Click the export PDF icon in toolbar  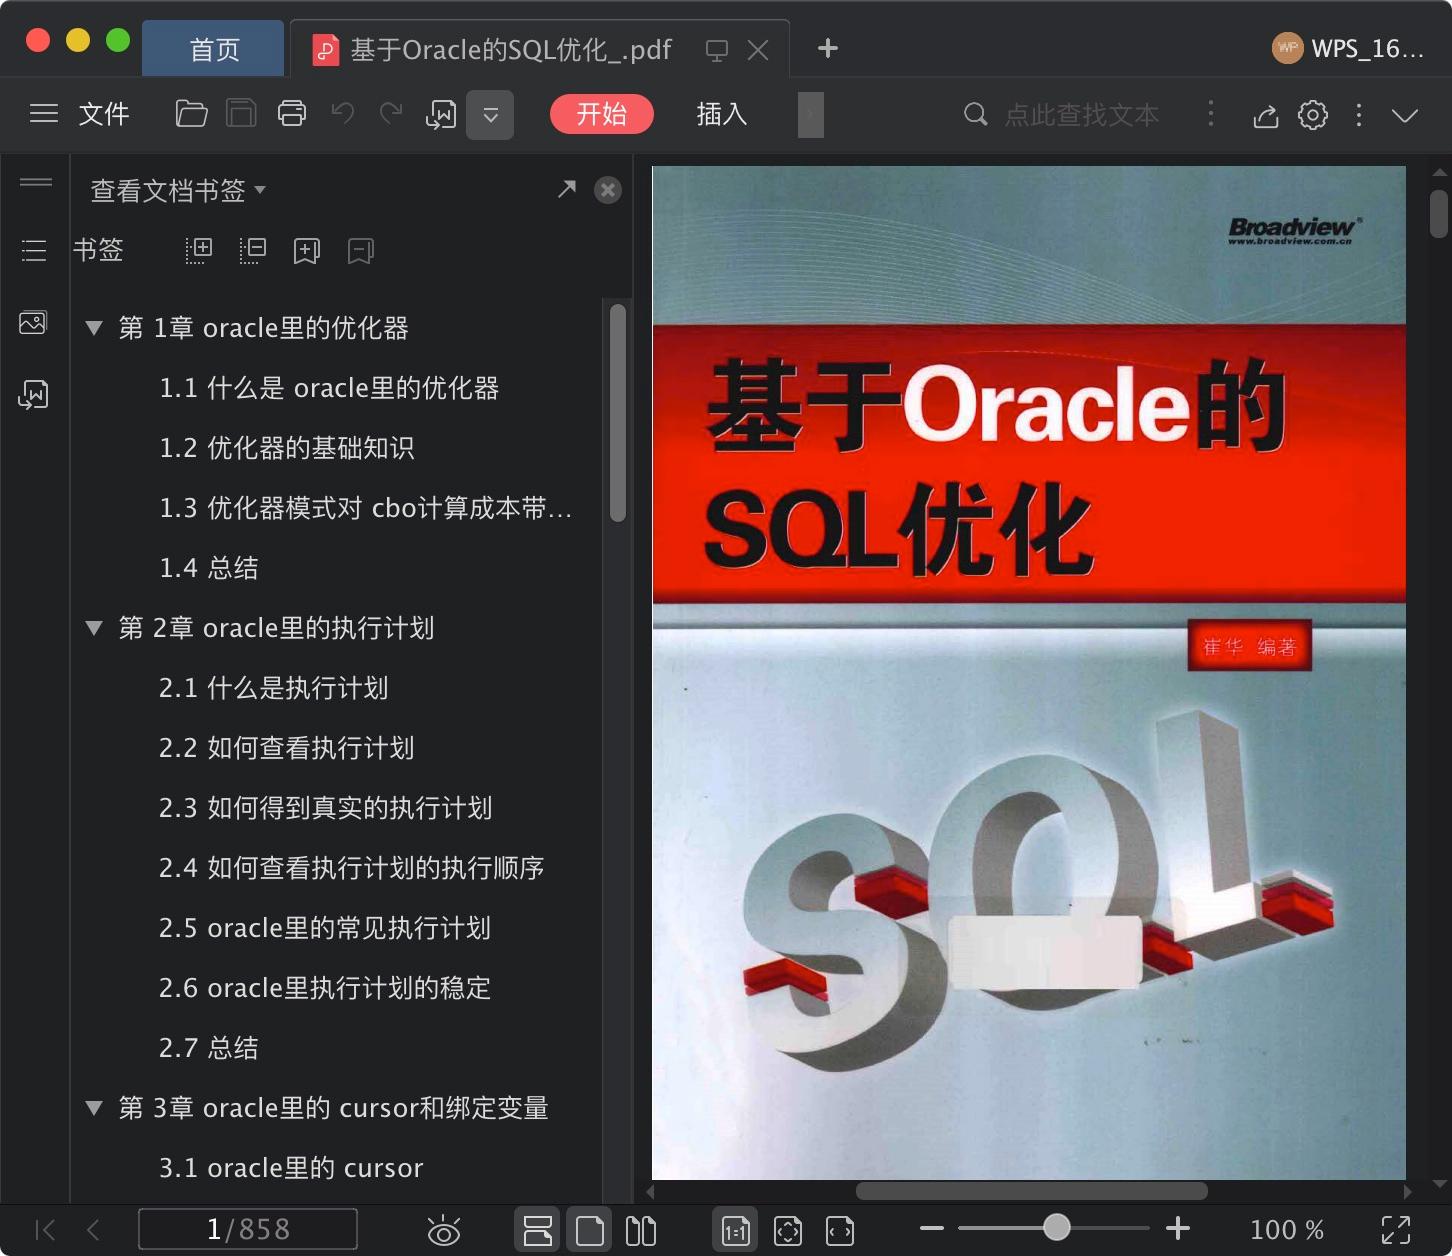click(x=441, y=115)
